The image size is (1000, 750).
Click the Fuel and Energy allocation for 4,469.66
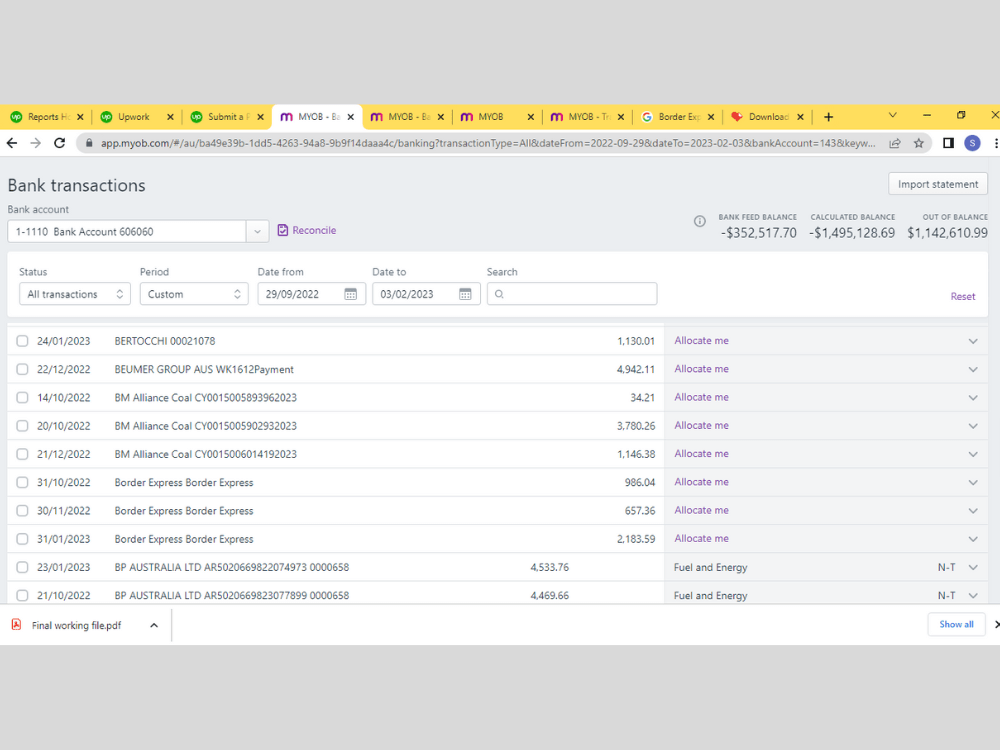(710, 595)
